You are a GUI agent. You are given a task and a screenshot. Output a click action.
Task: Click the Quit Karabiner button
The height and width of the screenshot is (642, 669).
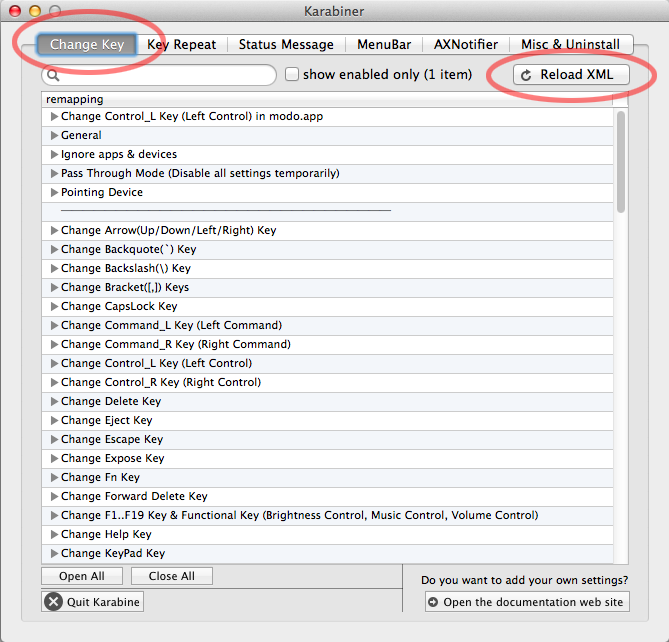(x=93, y=601)
